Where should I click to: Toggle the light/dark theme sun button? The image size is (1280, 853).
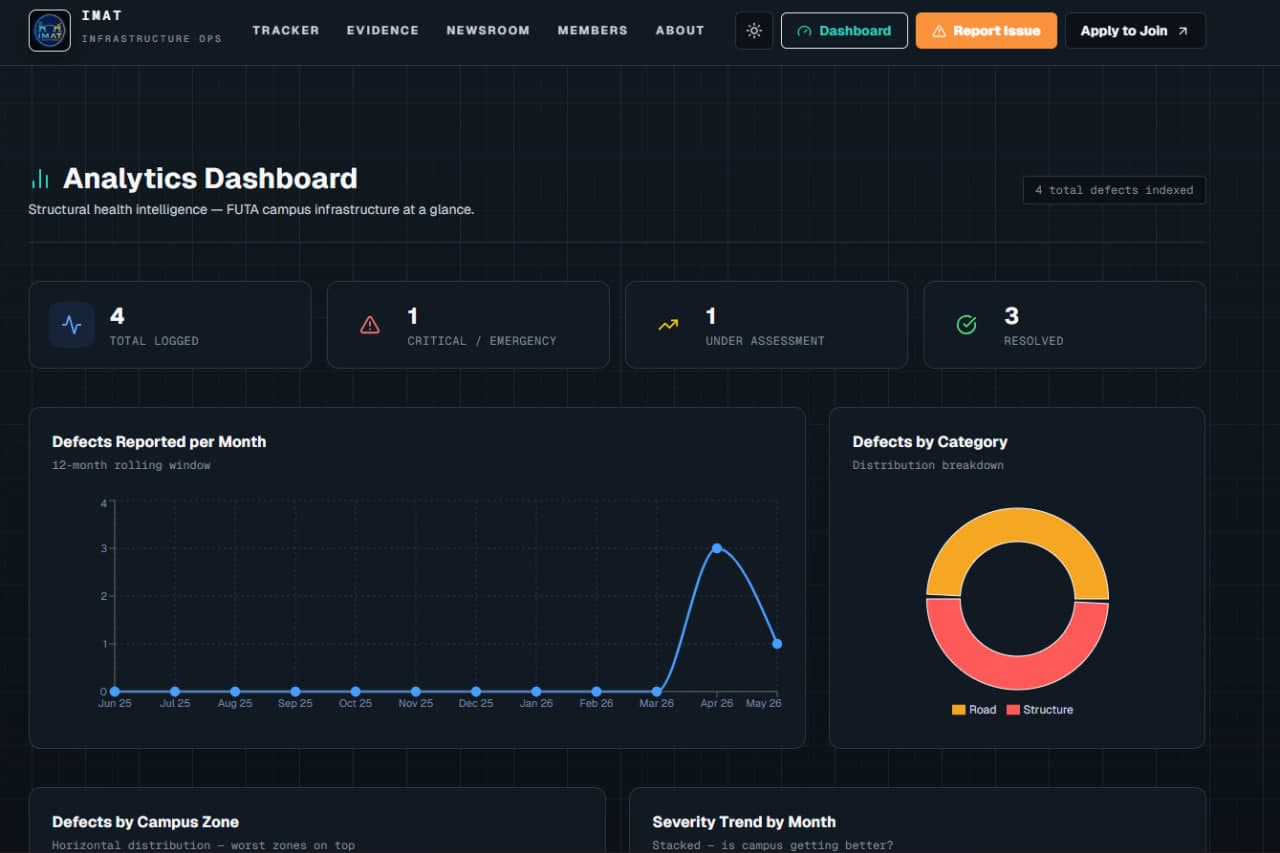pyautogui.click(x=754, y=31)
